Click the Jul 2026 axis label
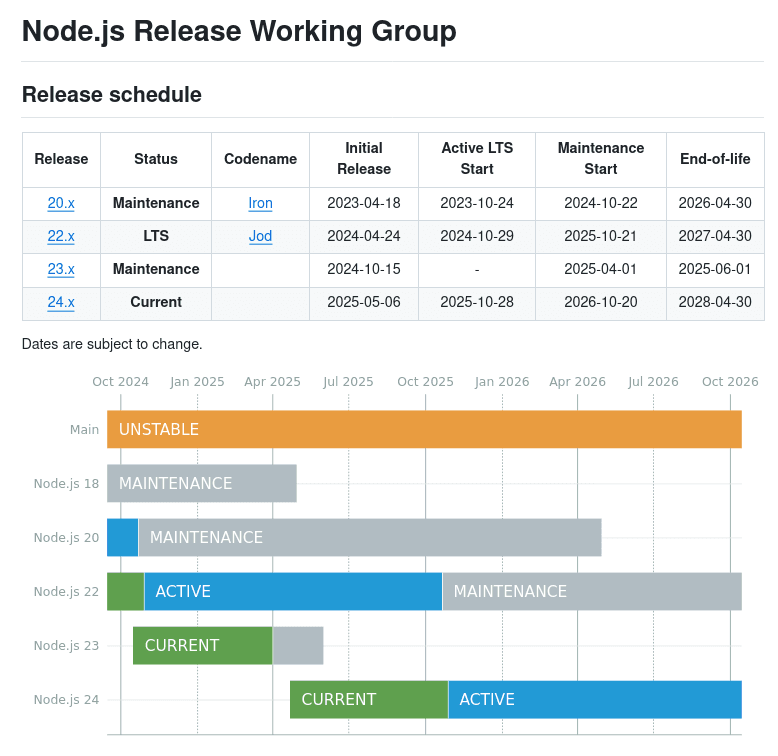 [x=653, y=381]
